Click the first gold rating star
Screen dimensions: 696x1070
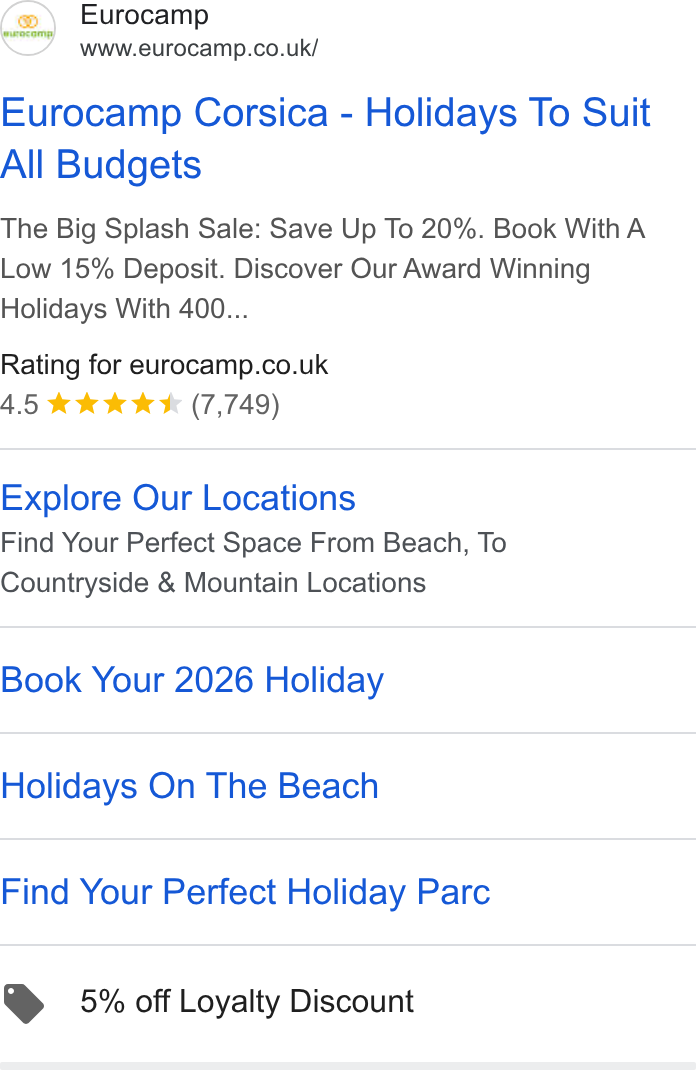(x=59, y=404)
